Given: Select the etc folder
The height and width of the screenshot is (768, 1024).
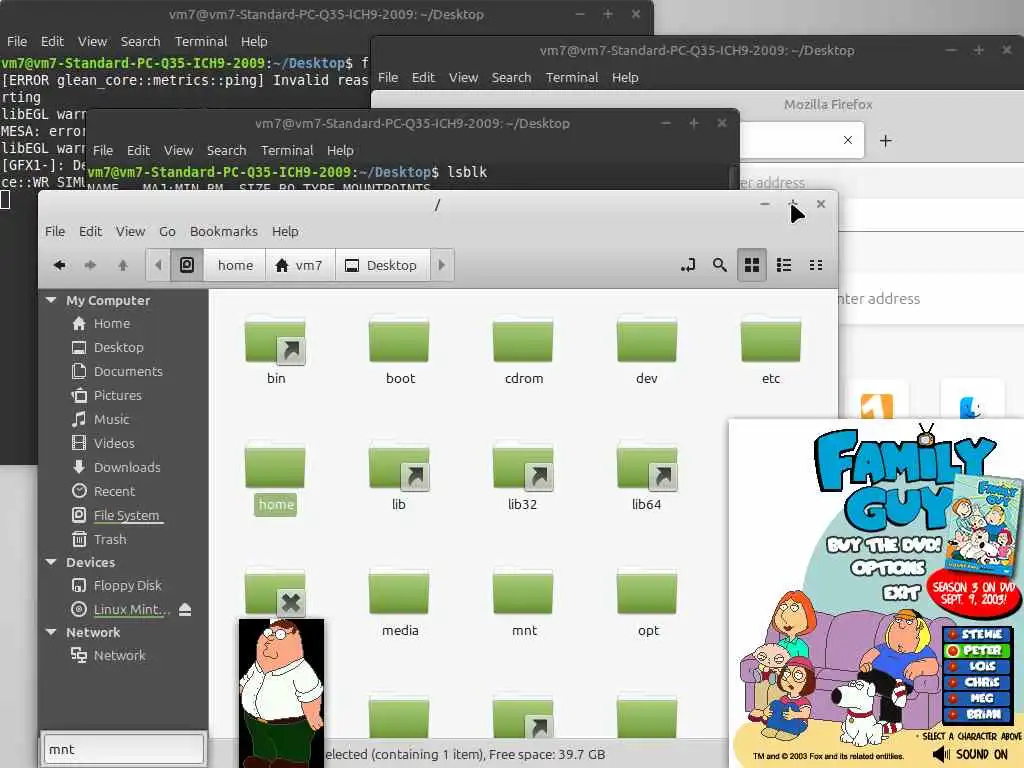Looking at the screenshot, I should coord(771,351).
